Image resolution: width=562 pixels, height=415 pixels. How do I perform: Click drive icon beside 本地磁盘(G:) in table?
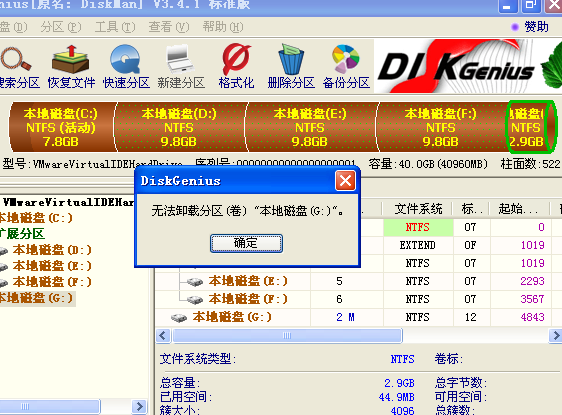point(179,318)
